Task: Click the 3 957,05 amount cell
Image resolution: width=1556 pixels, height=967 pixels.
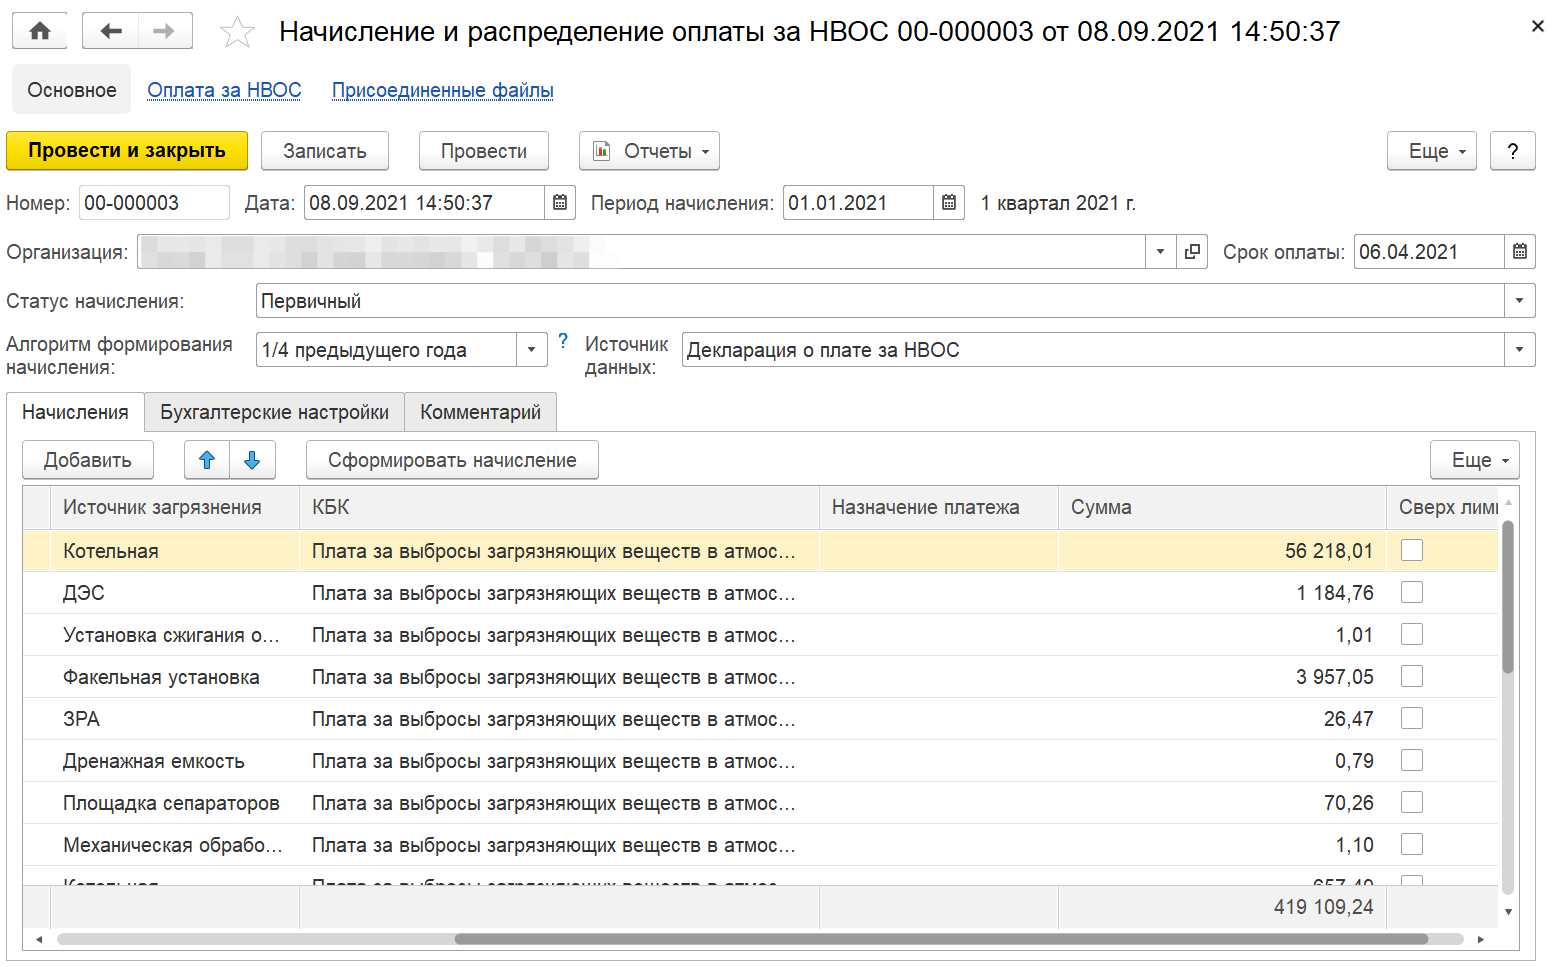Action: pos(1222,677)
